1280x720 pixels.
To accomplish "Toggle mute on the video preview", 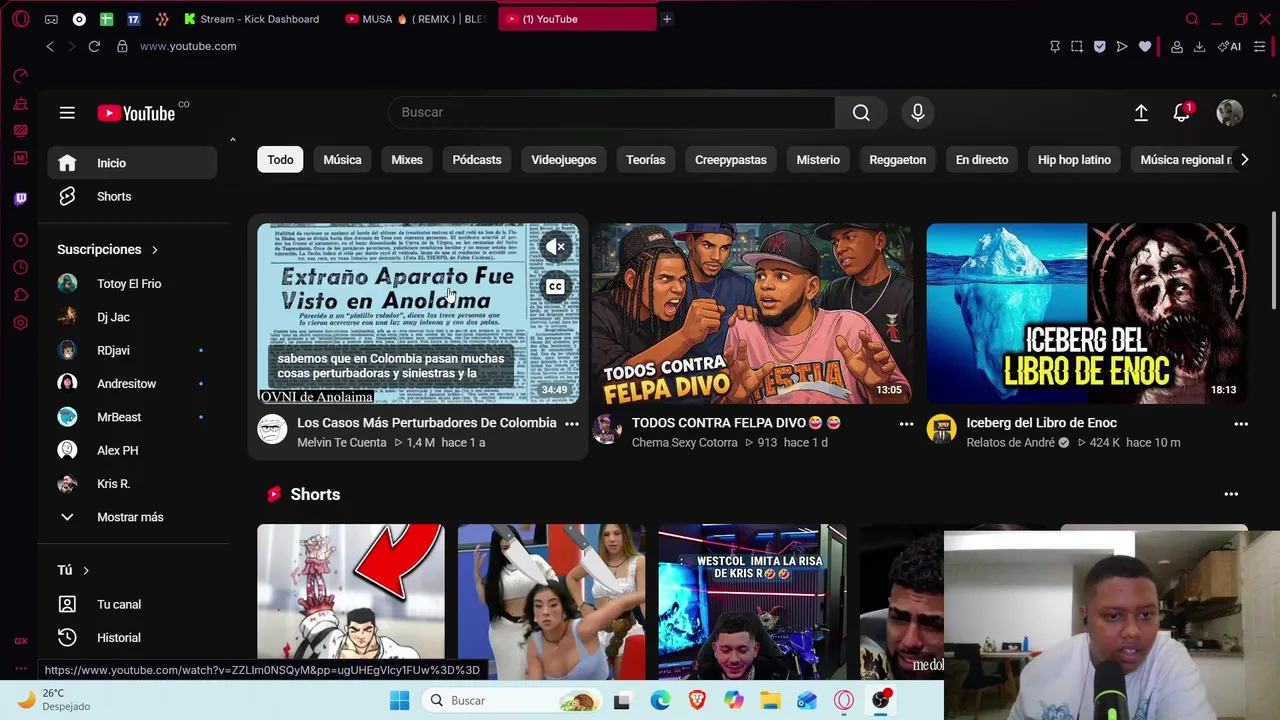I will [x=555, y=247].
